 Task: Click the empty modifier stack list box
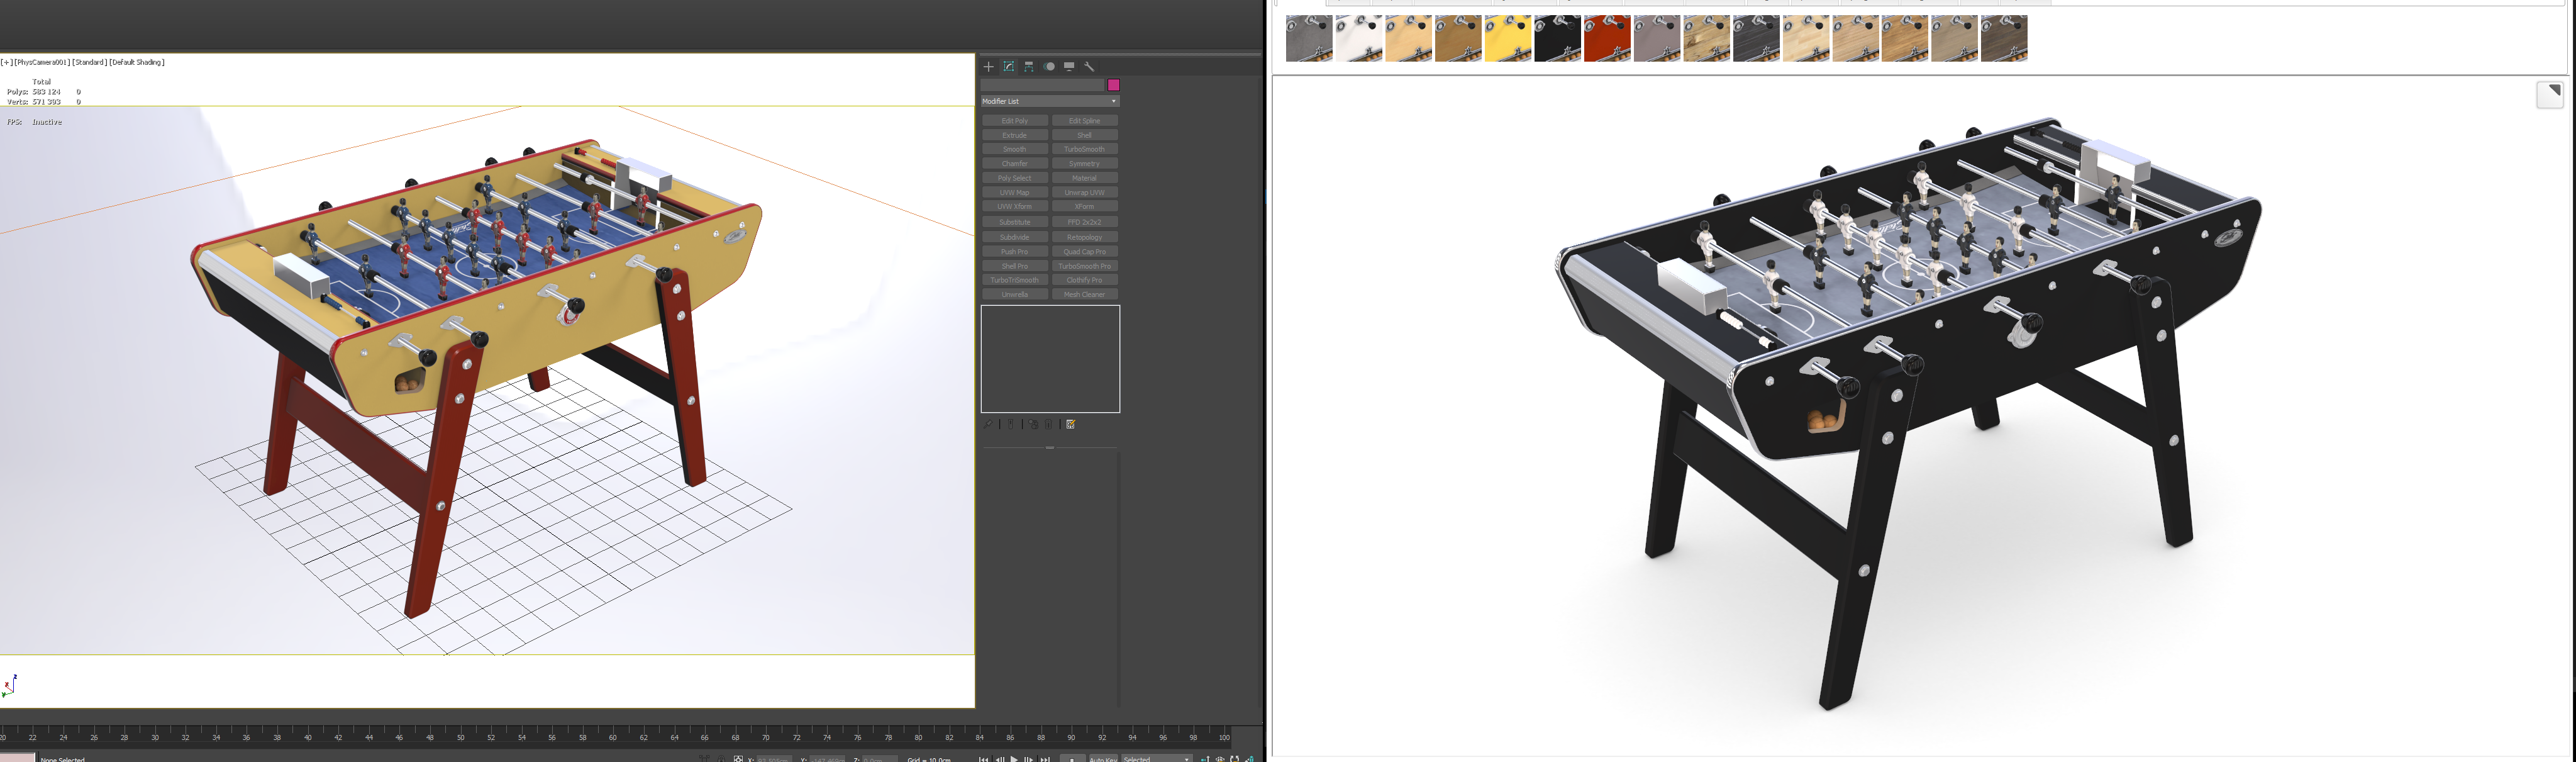tap(1050, 359)
